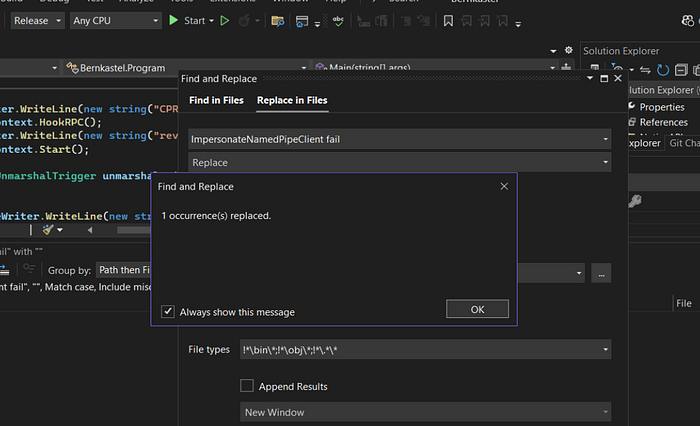The height and width of the screenshot is (426, 700).
Task: Click the comment out selected lines icon
Action: pos(406,21)
